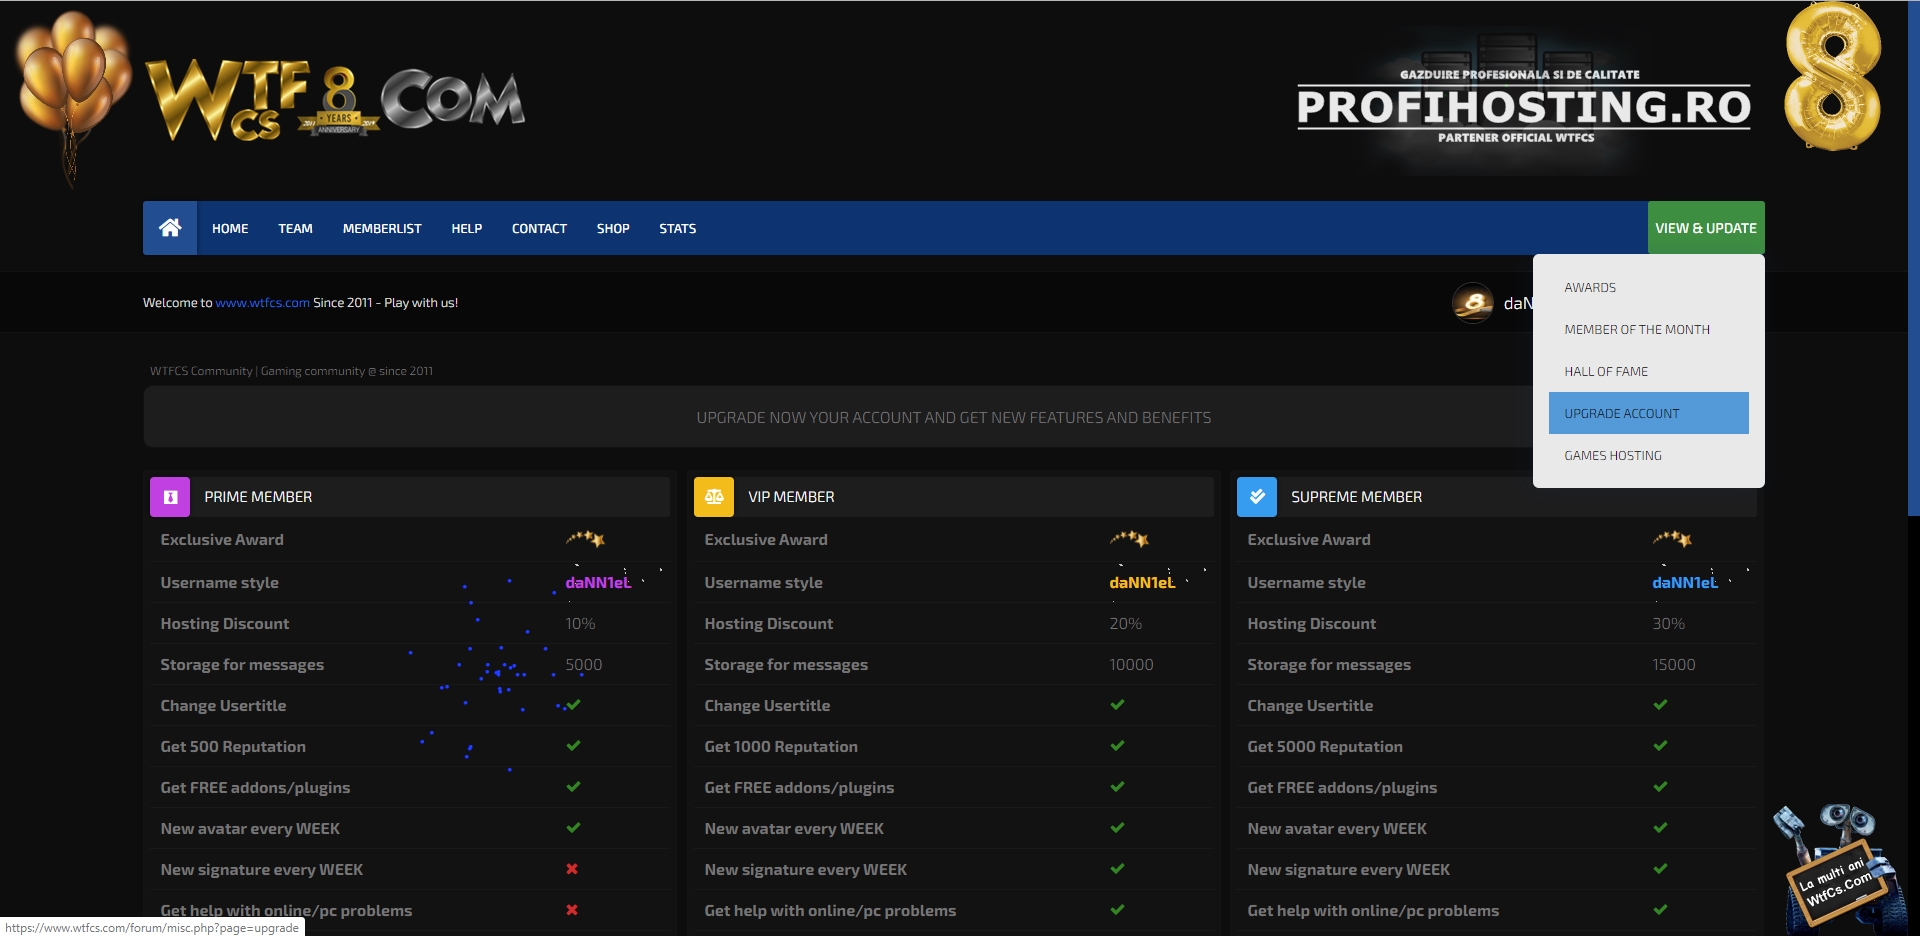
Task: Open MEMBER OF THE MONTH entry
Action: [x=1636, y=329]
